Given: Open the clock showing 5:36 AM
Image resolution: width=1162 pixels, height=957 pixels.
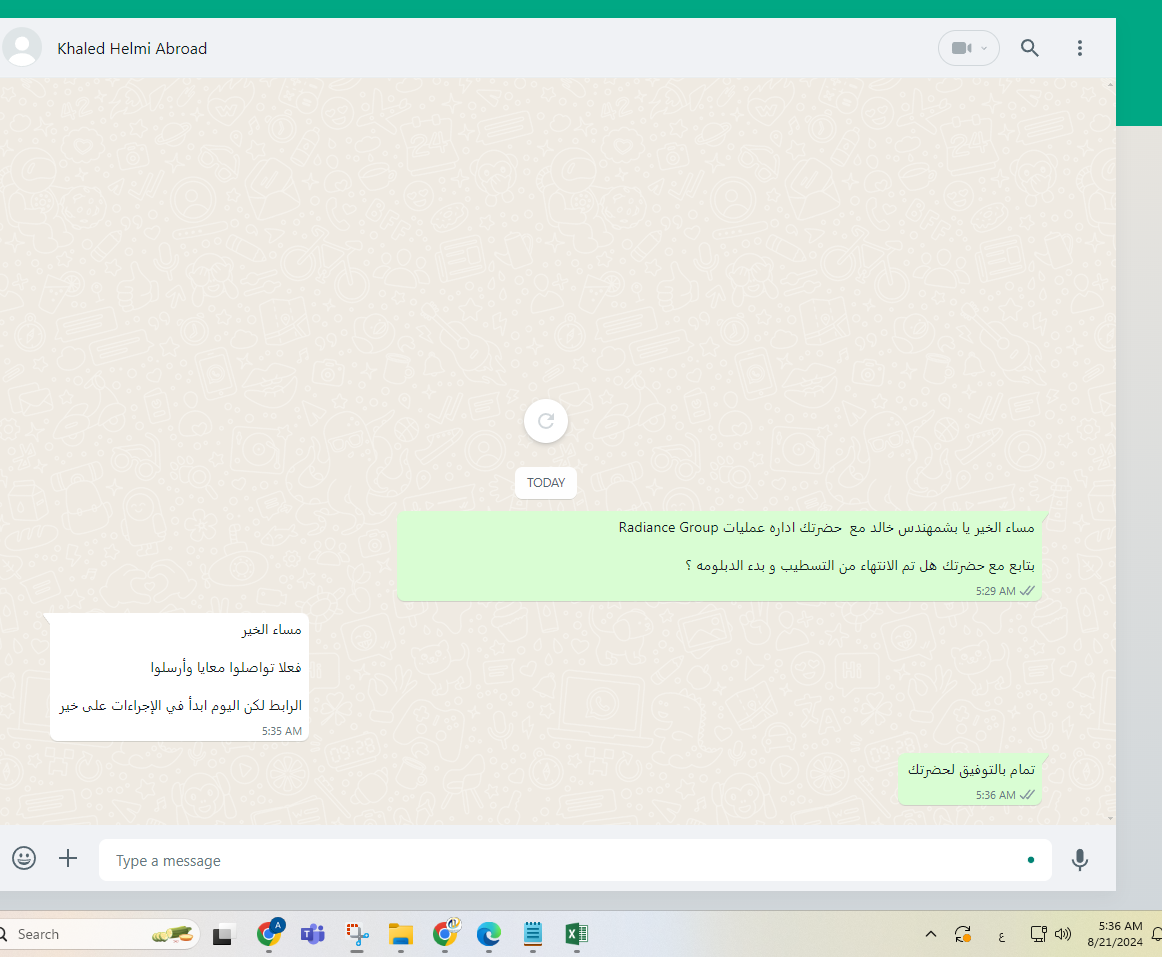Looking at the screenshot, I should point(1115,934).
